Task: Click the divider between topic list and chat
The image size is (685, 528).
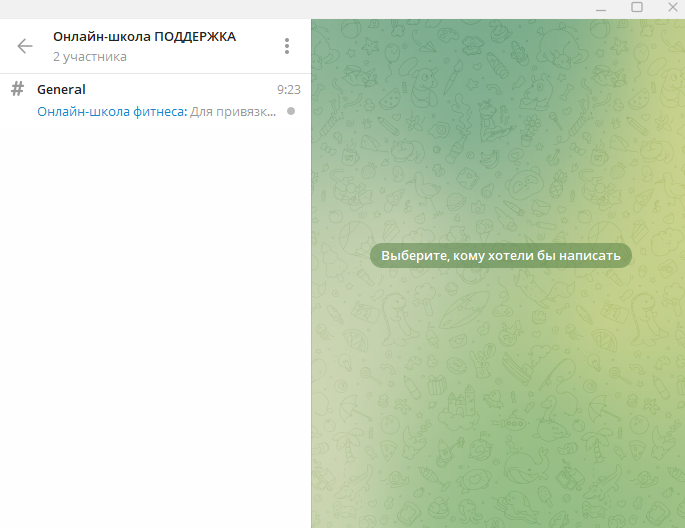Action: click(x=310, y=300)
